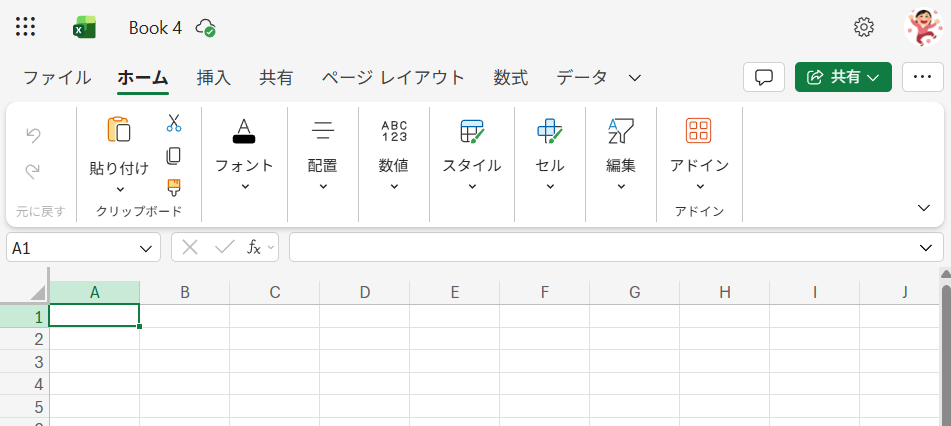Switch to the 挿入 tab
Image resolution: width=951 pixels, height=426 pixels.
(213, 78)
